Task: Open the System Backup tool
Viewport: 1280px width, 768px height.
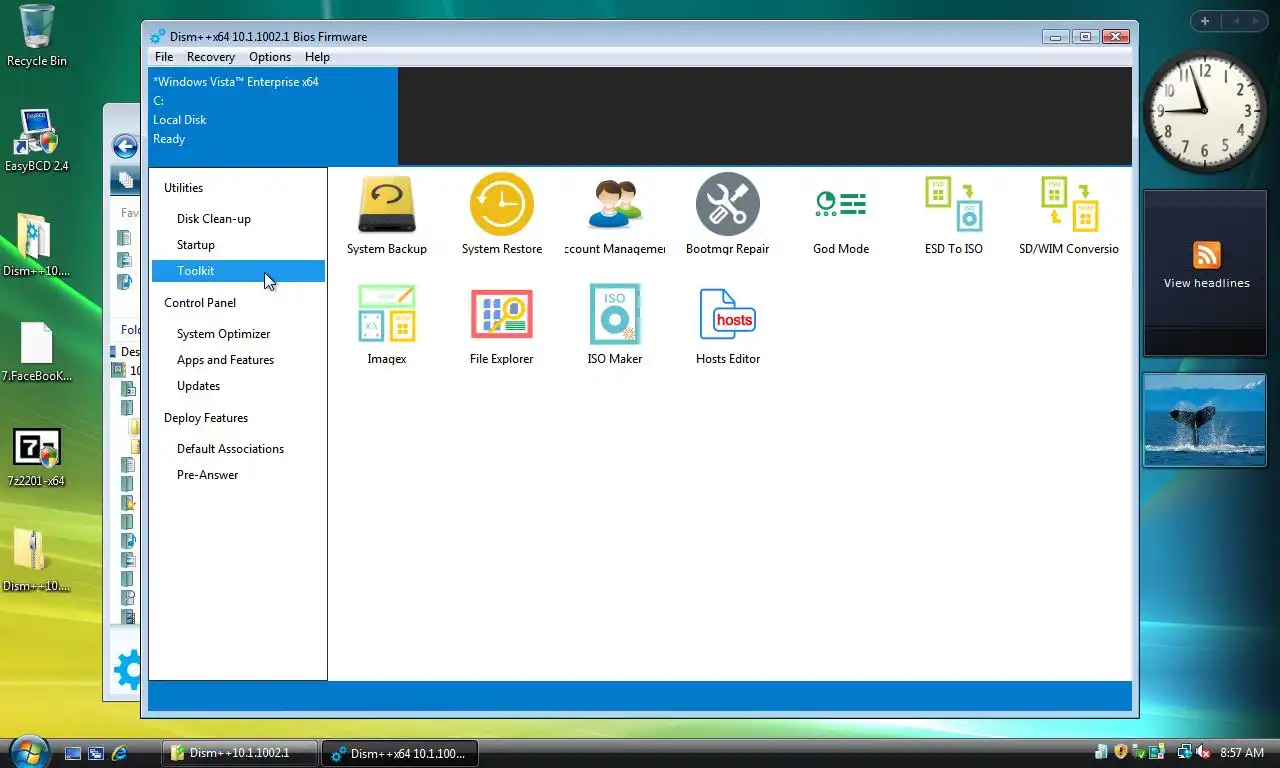Action: click(x=387, y=215)
